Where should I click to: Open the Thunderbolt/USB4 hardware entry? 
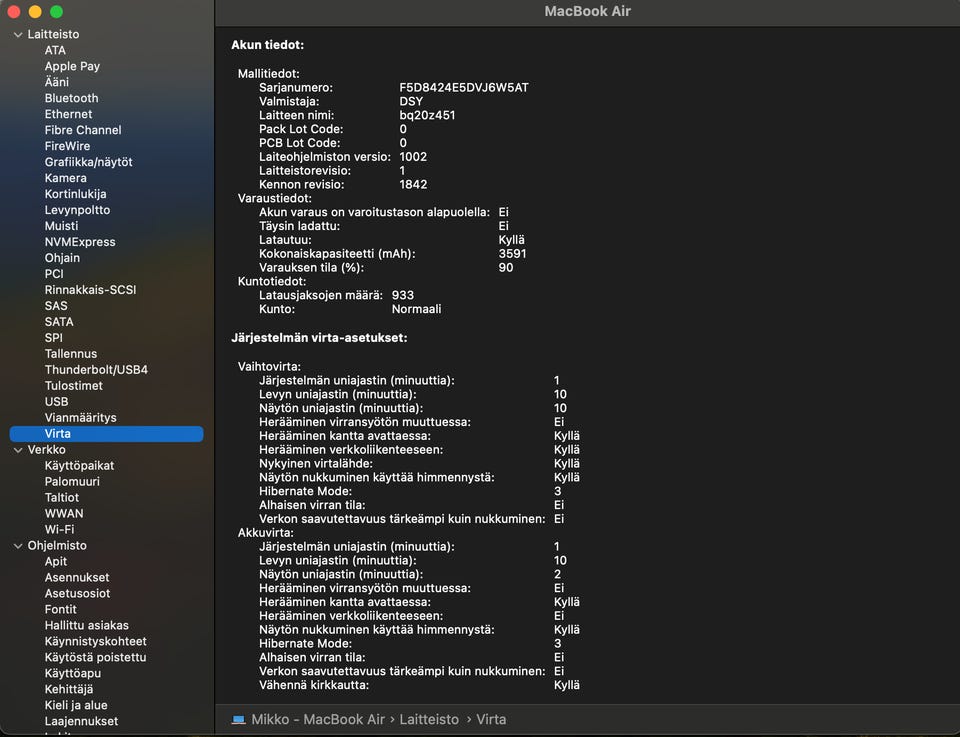(x=96, y=370)
